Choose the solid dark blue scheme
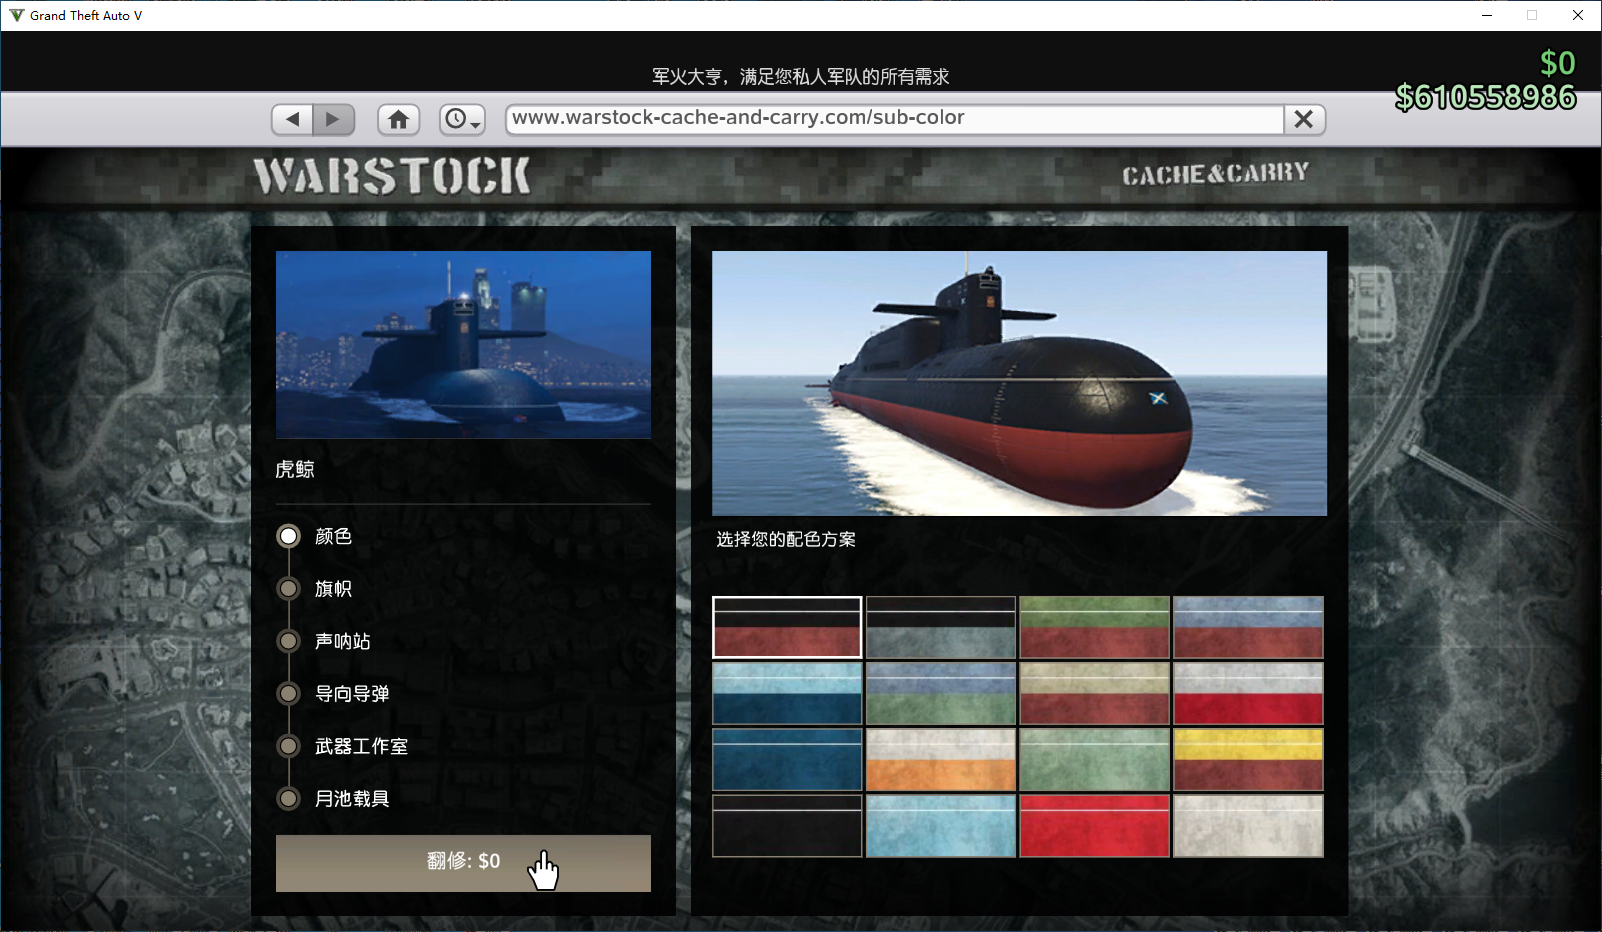This screenshot has height=932, width=1602. point(787,760)
